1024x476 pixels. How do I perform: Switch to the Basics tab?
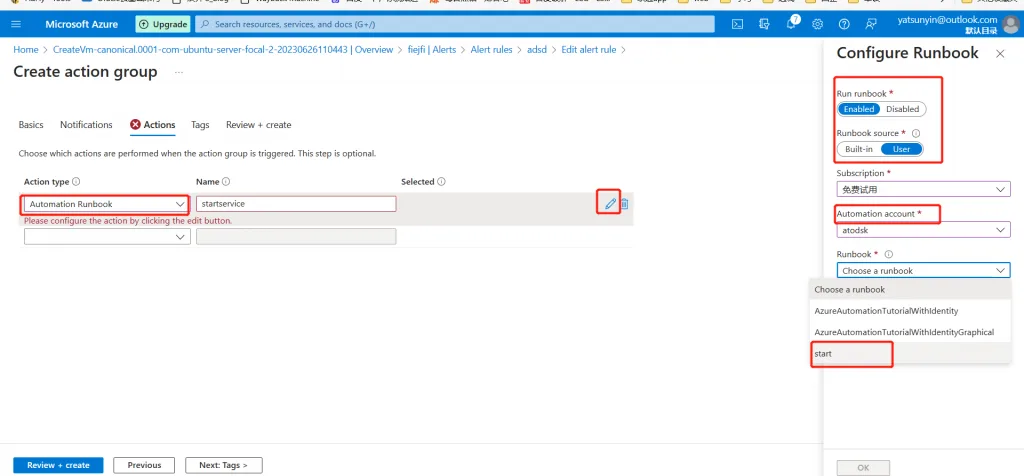(31, 125)
